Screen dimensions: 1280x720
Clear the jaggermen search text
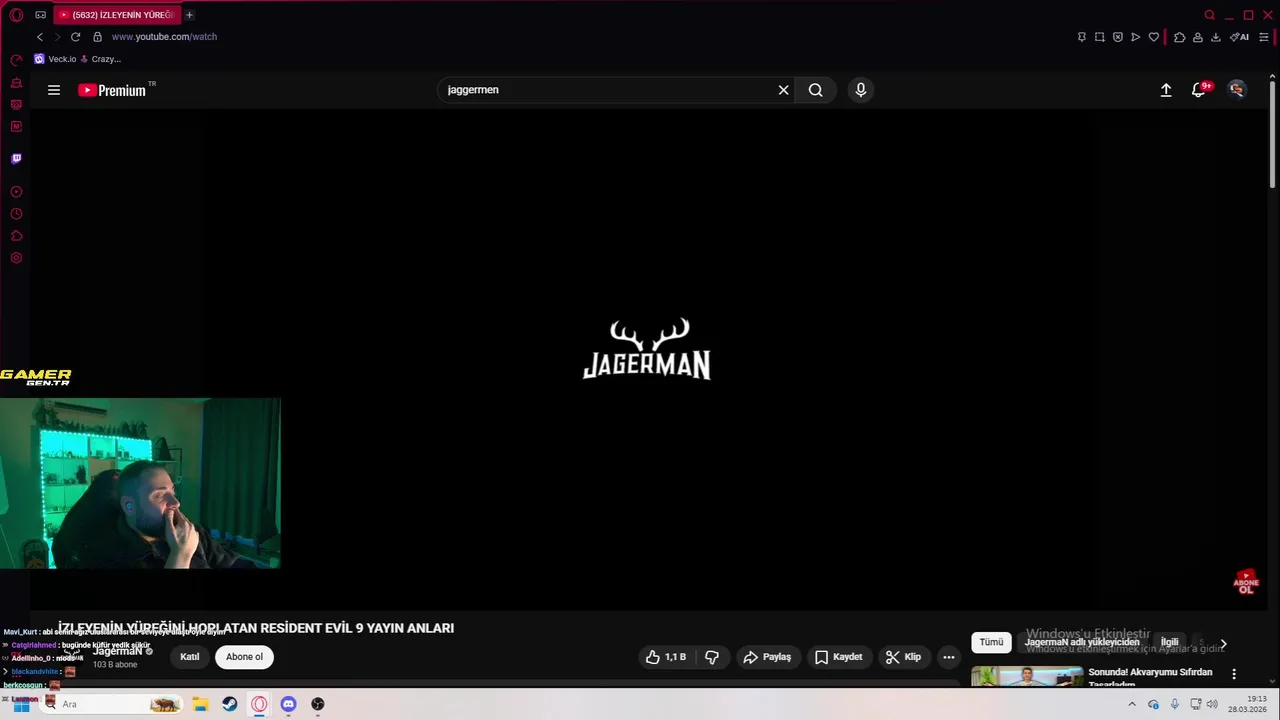pyautogui.click(x=783, y=90)
